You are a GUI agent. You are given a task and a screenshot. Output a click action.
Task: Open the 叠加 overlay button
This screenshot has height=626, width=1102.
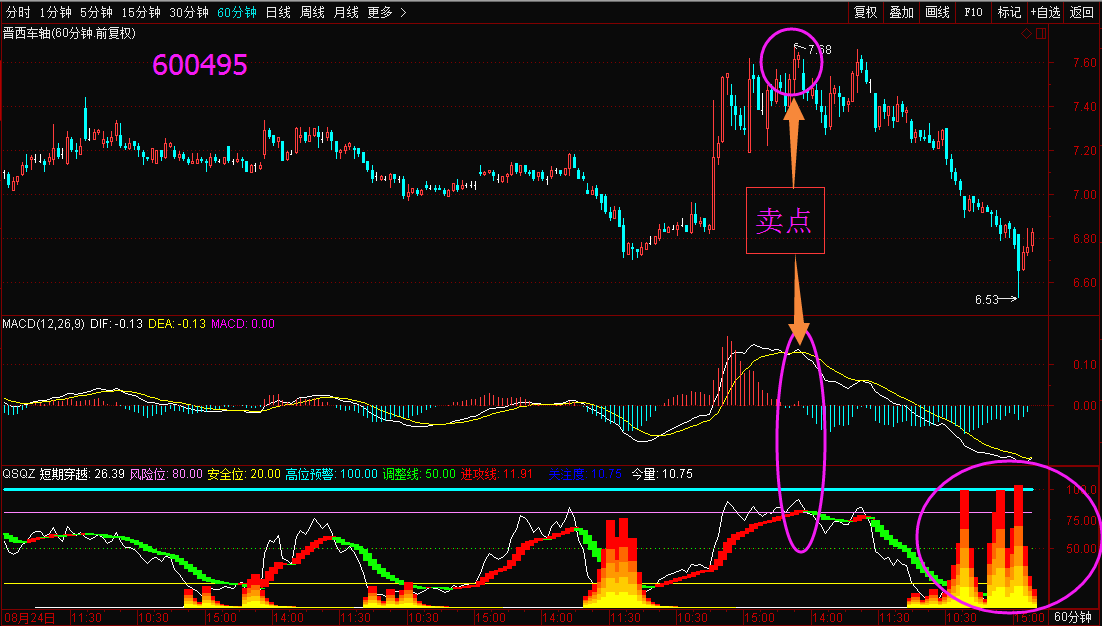902,12
